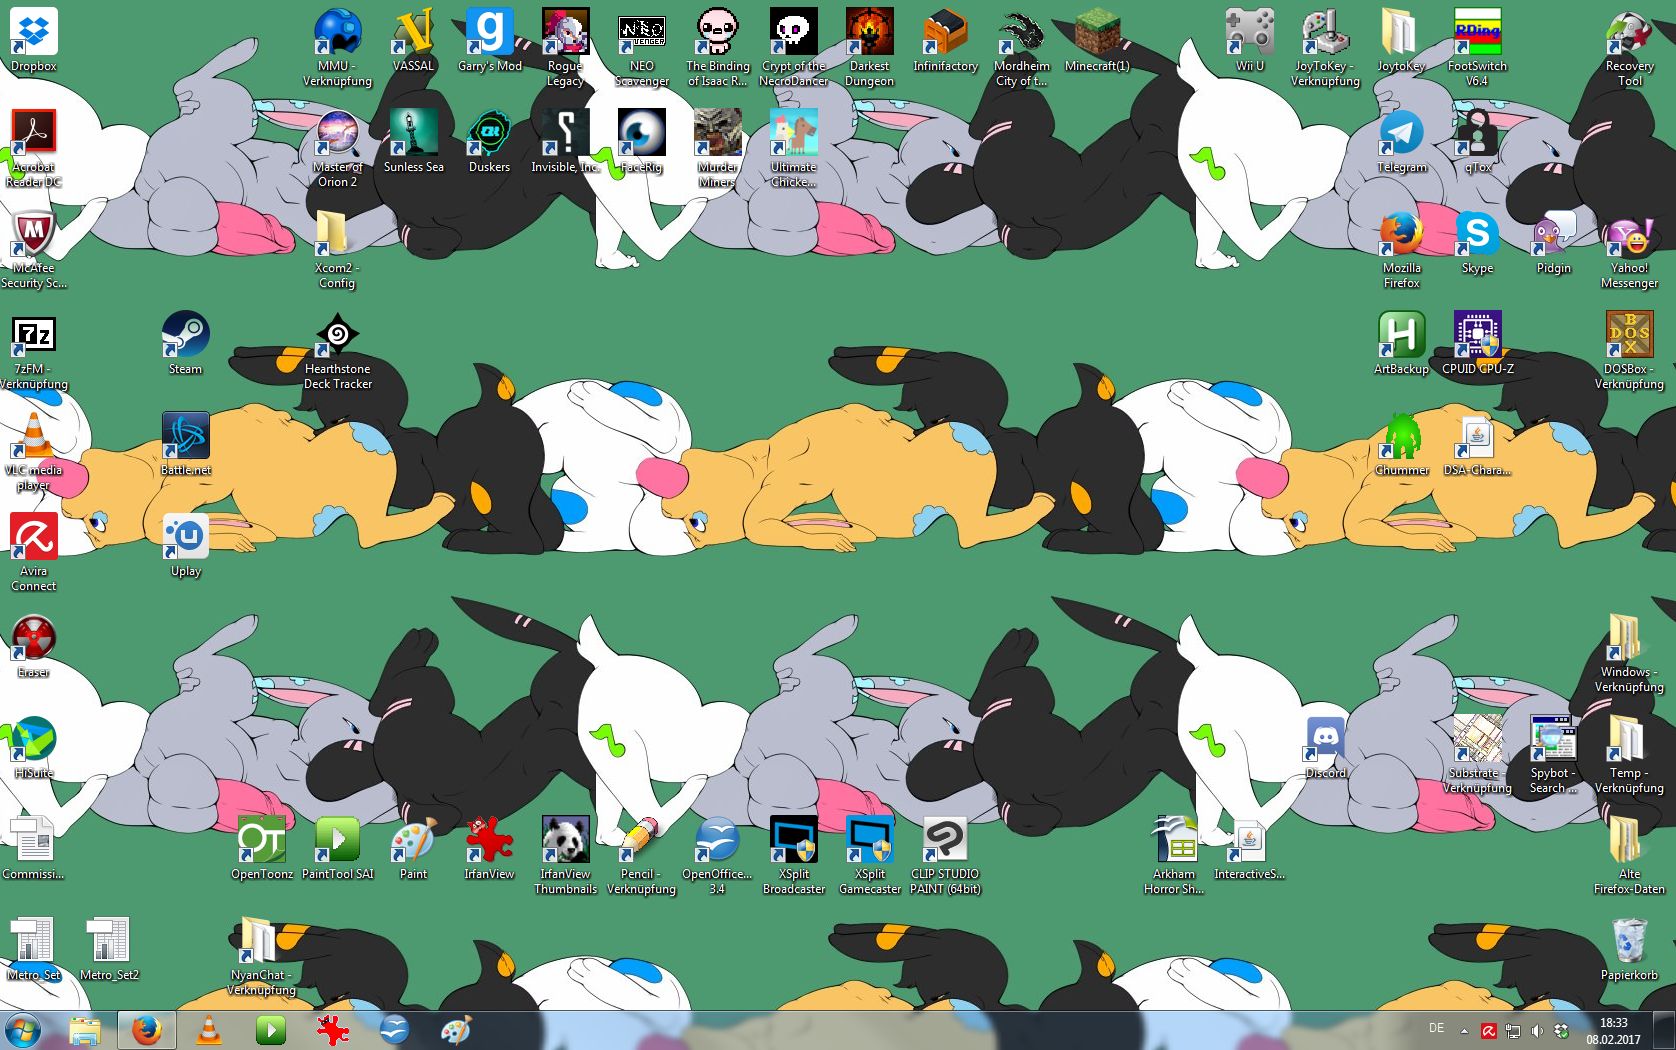Select the Murder Miners icon
The image size is (1676, 1050).
click(717, 148)
